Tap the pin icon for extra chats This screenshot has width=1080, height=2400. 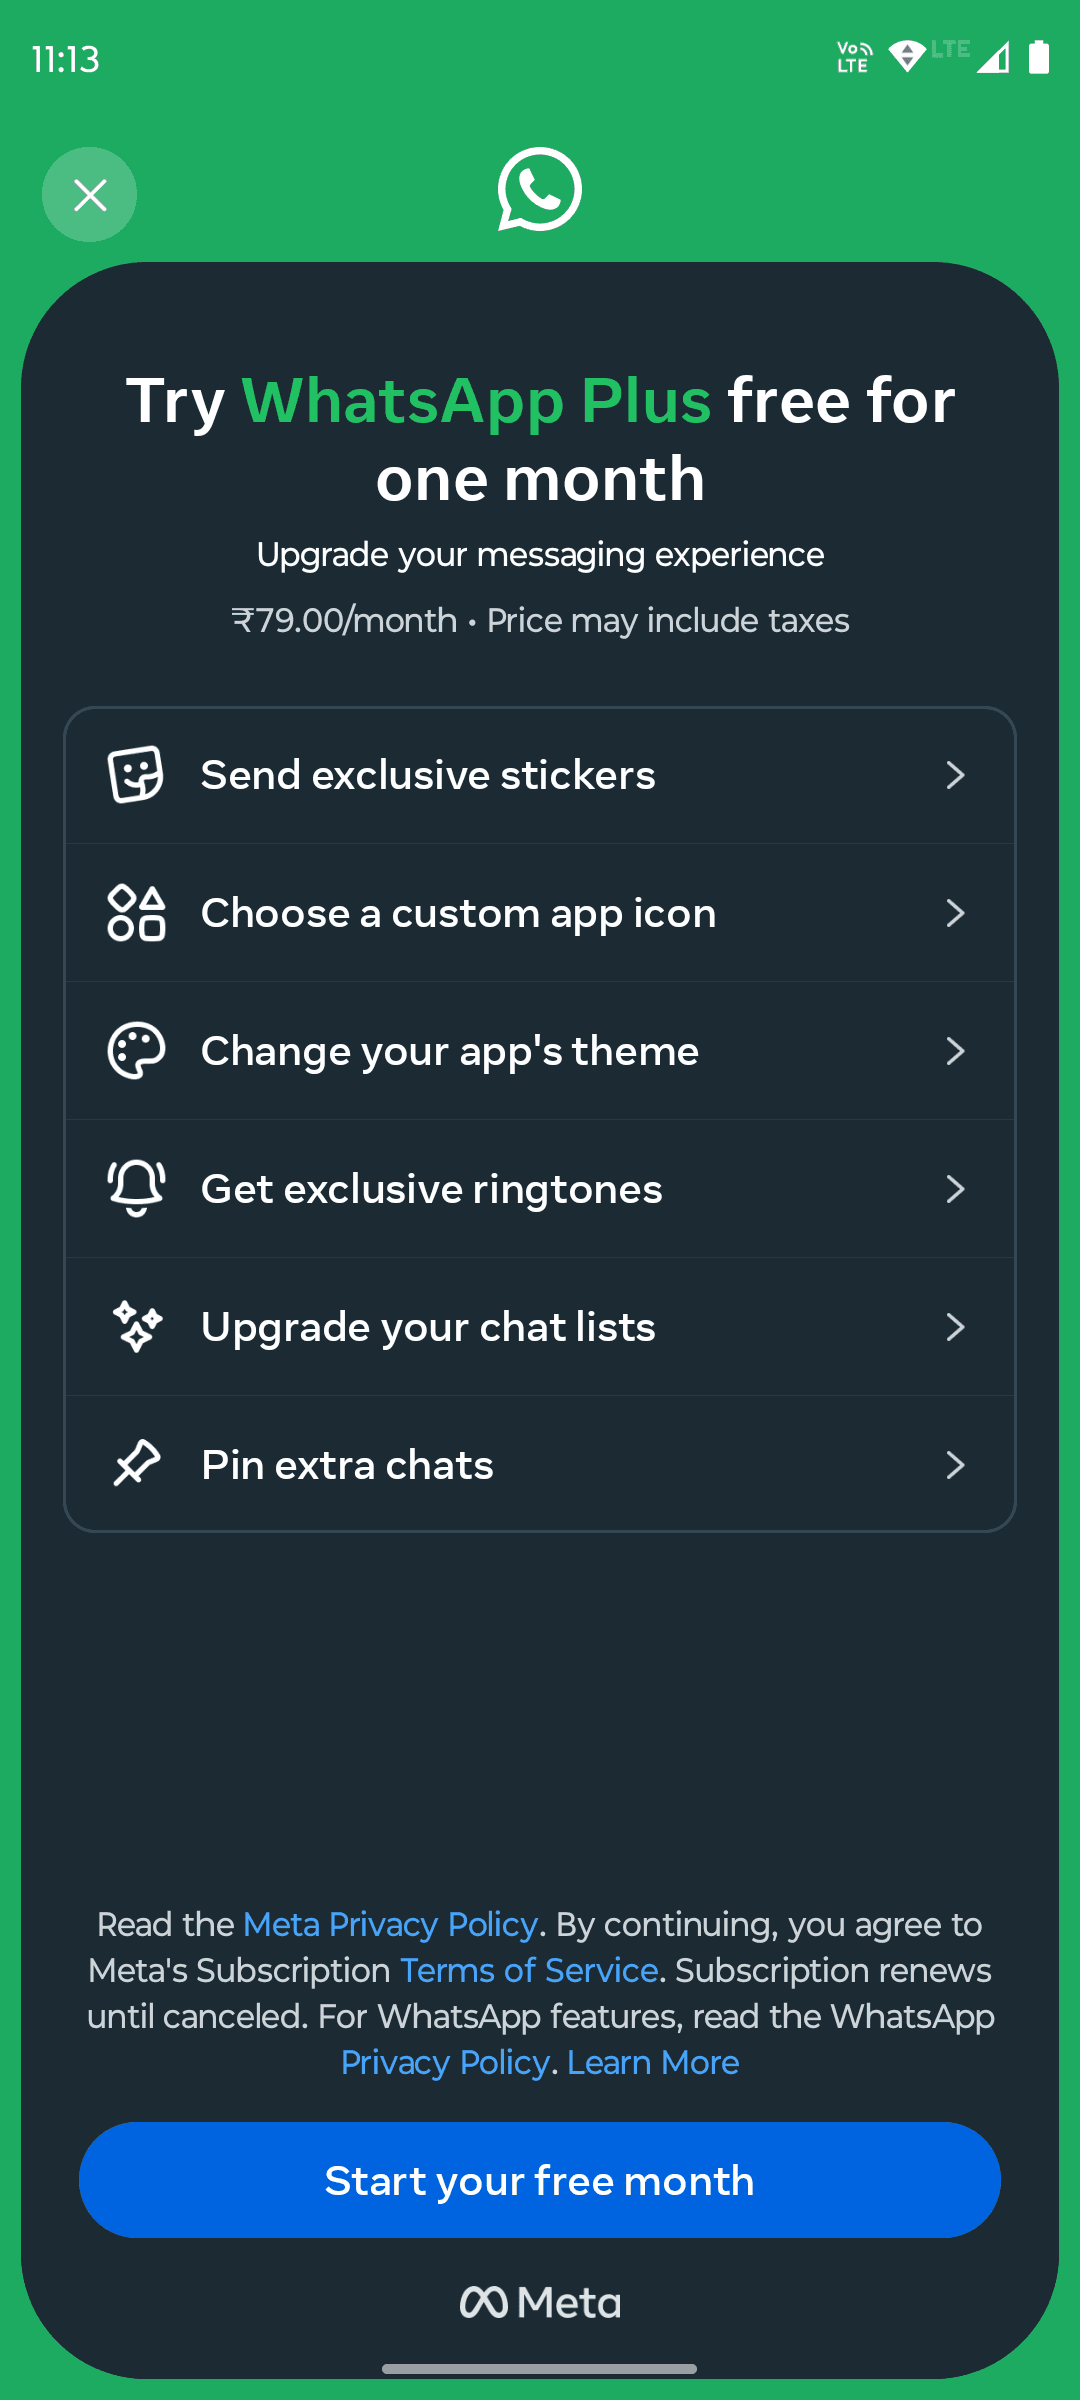click(137, 1464)
